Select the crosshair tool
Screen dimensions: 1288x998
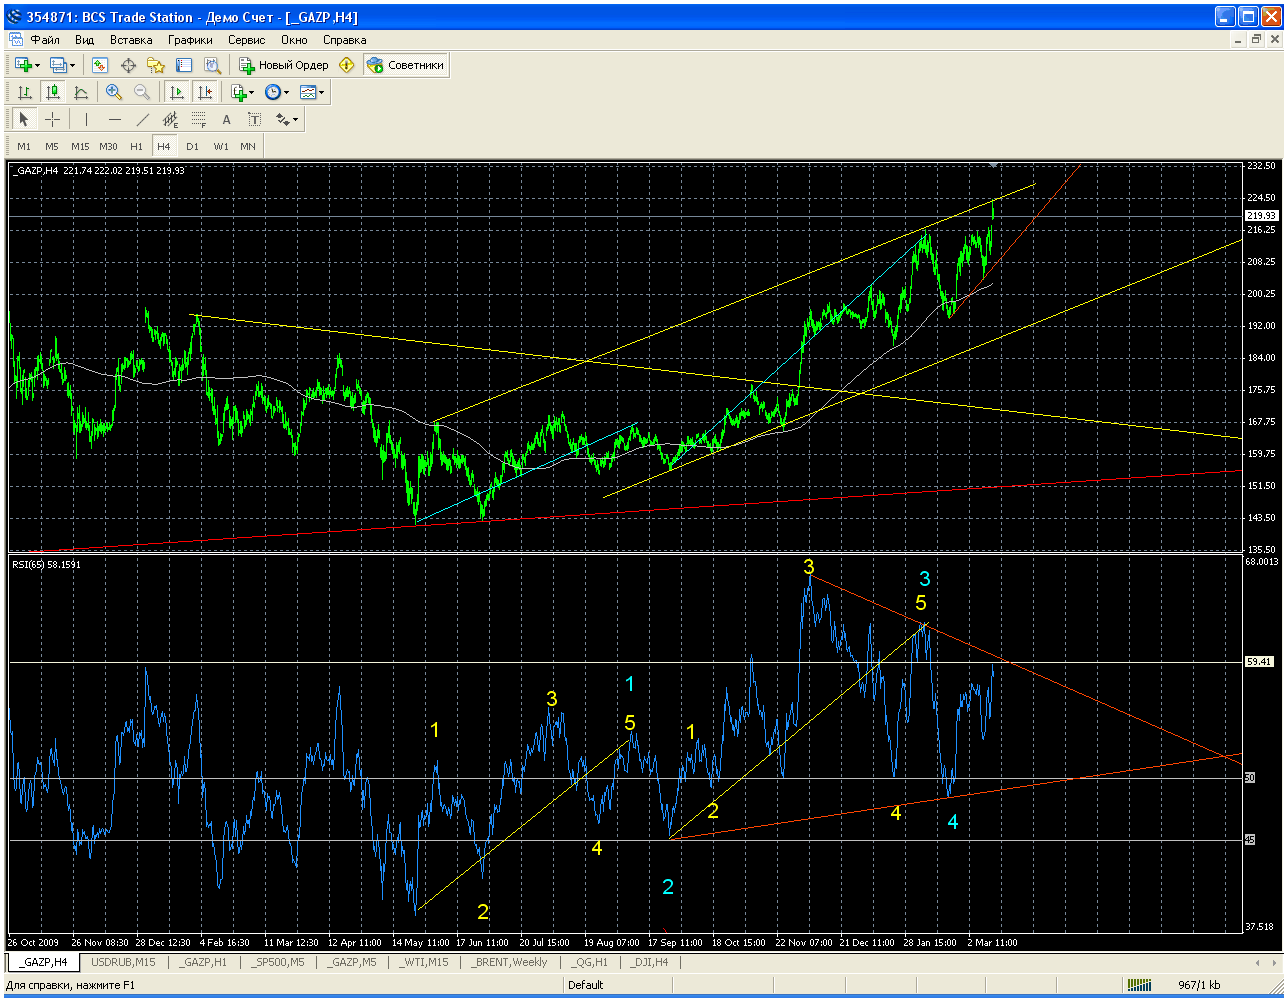click(x=53, y=119)
